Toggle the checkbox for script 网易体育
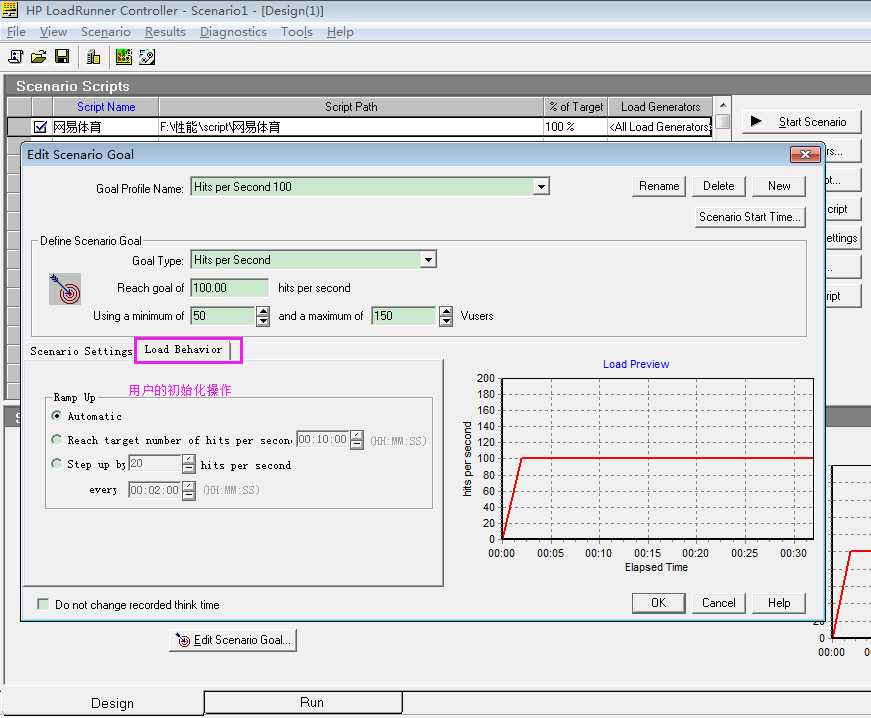The width and height of the screenshot is (871, 718). pyautogui.click(x=40, y=127)
